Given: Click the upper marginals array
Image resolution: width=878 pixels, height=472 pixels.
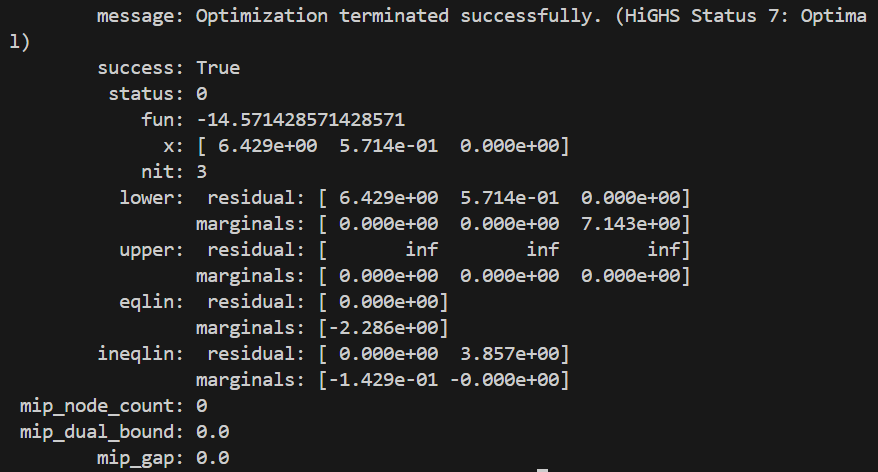Looking at the screenshot, I should click(x=505, y=276).
